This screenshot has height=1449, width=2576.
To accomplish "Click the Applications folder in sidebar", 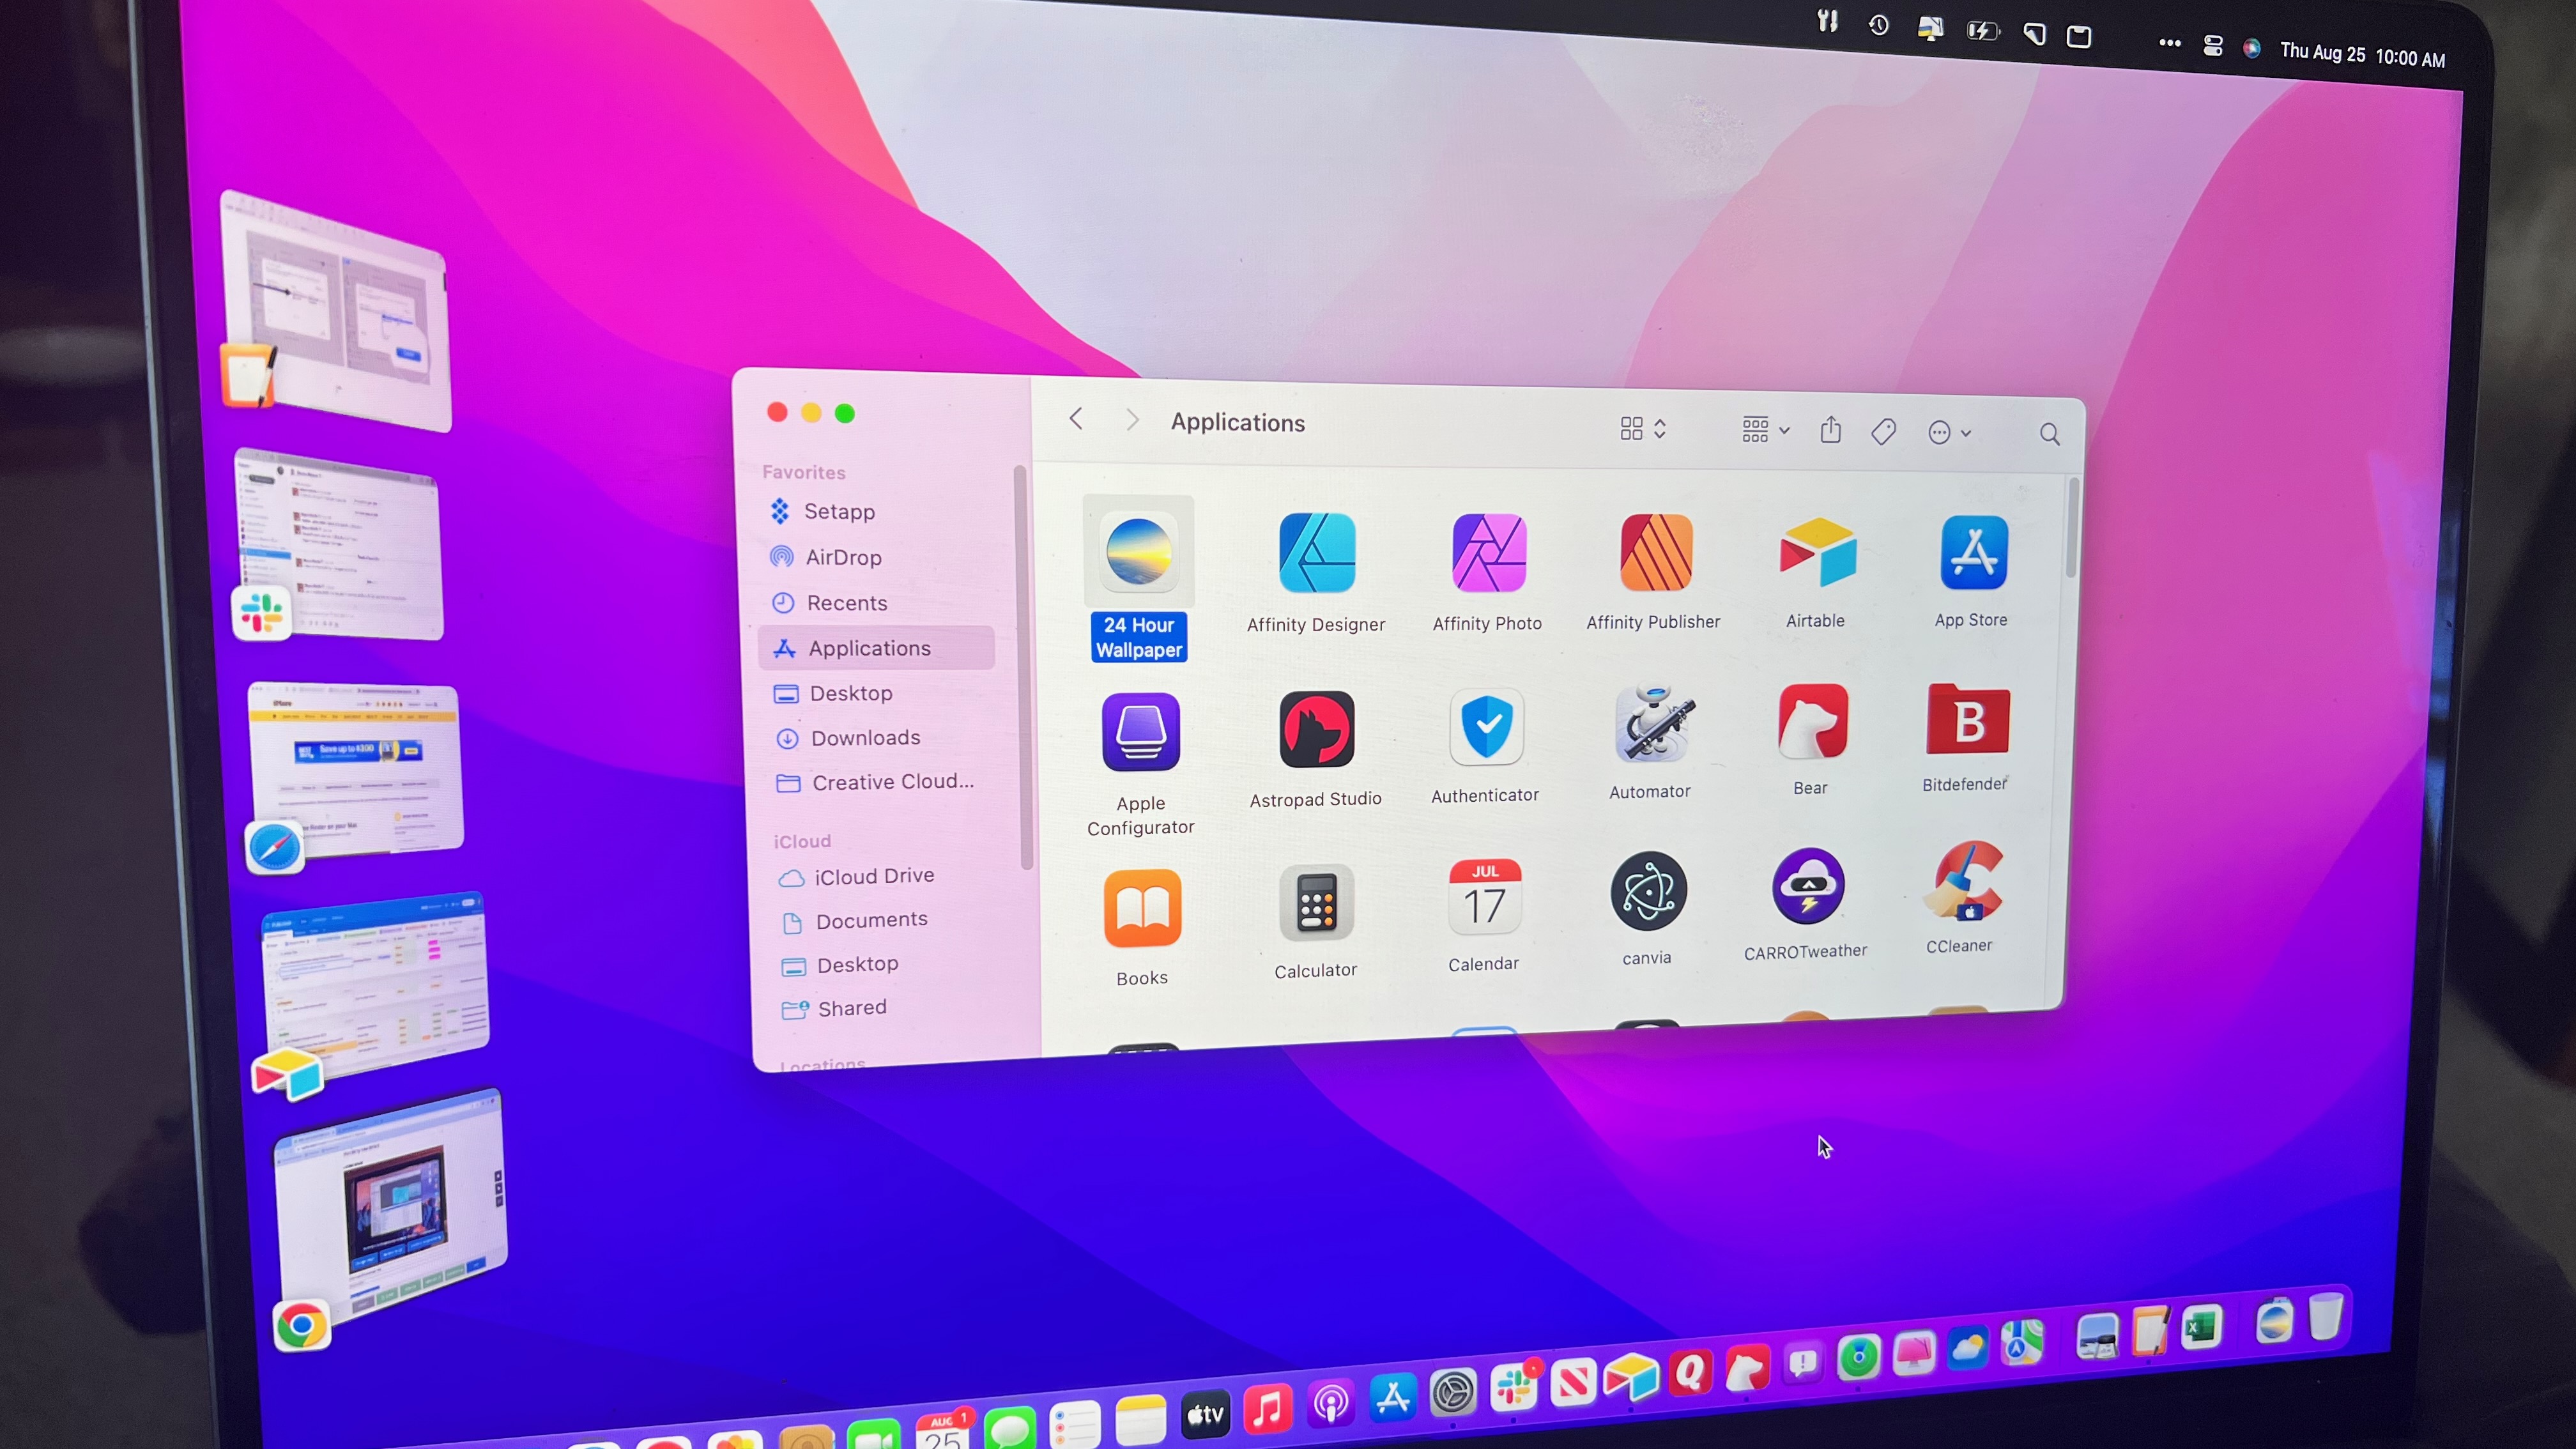I will coord(869,646).
